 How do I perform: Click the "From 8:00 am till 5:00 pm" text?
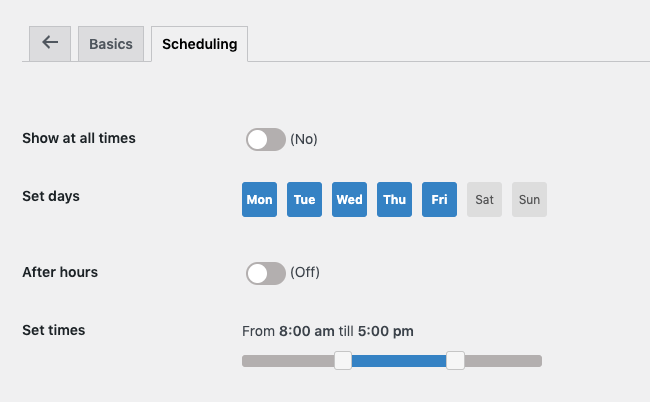click(x=328, y=331)
